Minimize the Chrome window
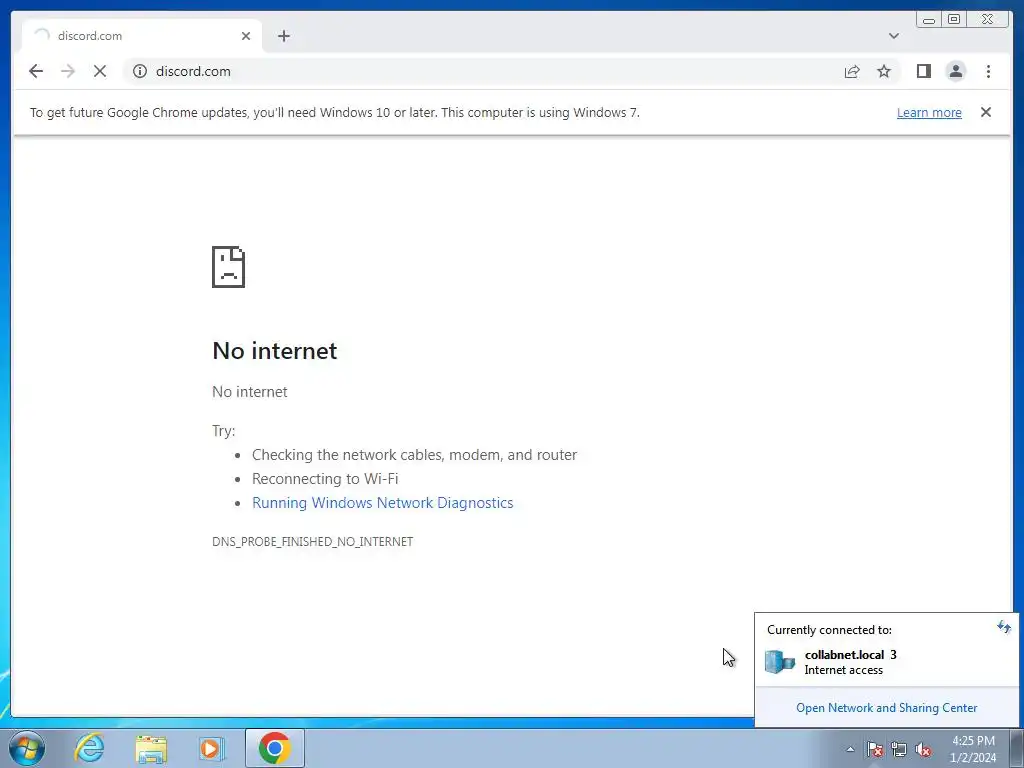 929,20
